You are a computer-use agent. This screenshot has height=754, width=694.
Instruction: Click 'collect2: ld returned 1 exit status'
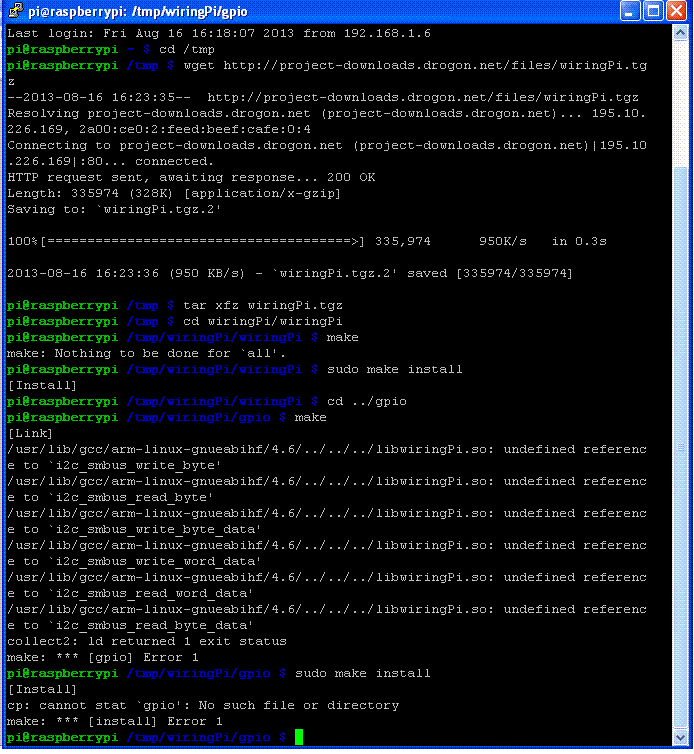click(x=147, y=641)
